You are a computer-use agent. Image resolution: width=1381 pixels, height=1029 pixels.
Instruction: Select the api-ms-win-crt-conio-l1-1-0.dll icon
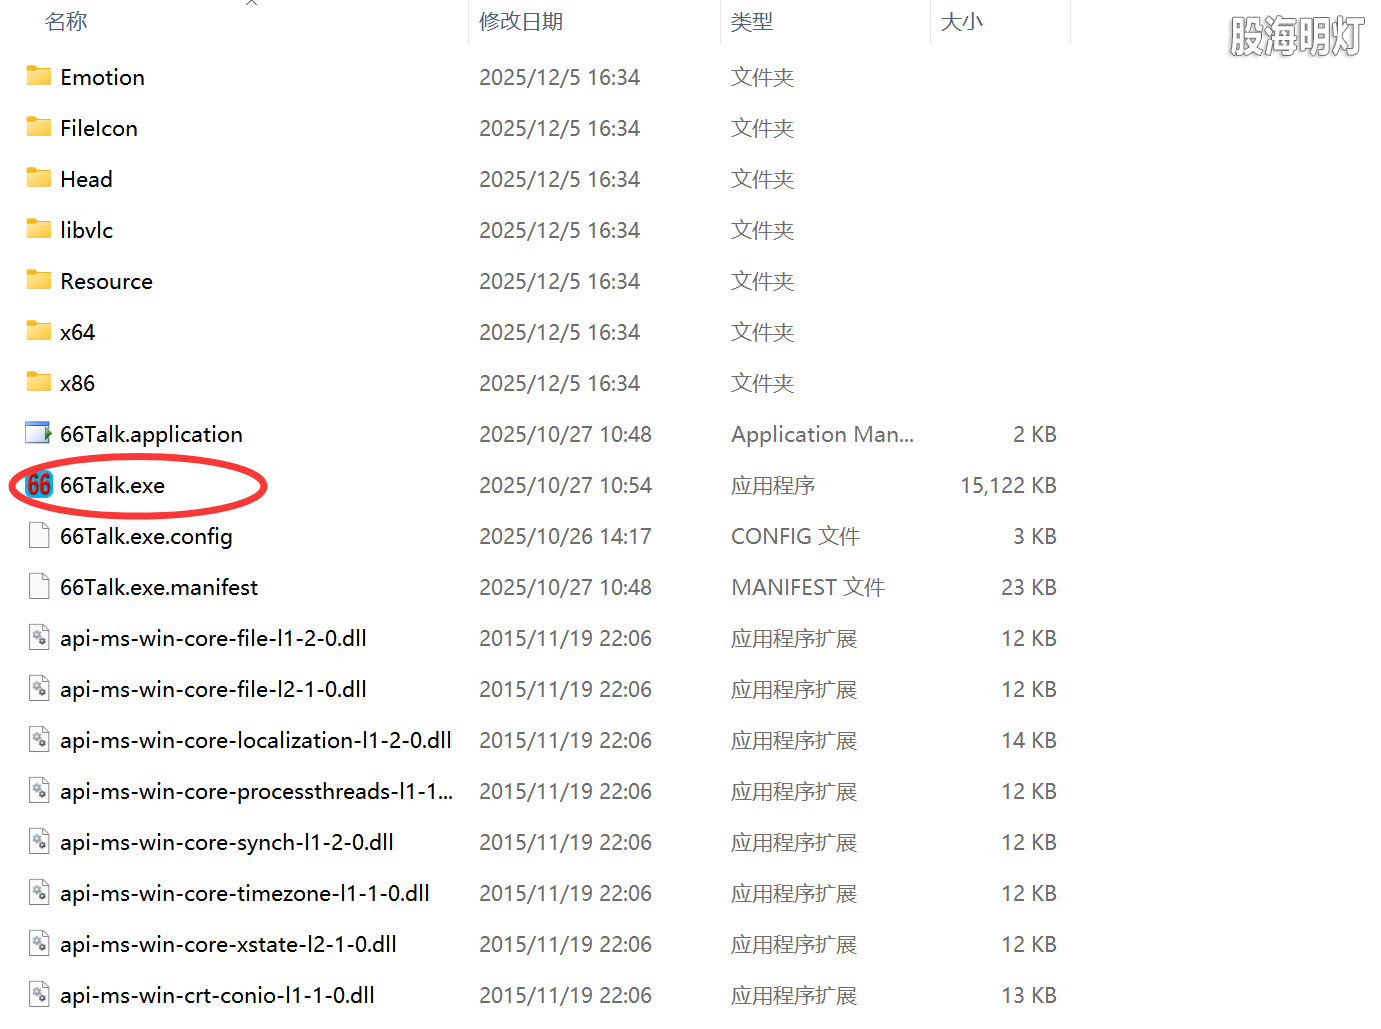[x=39, y=995]
